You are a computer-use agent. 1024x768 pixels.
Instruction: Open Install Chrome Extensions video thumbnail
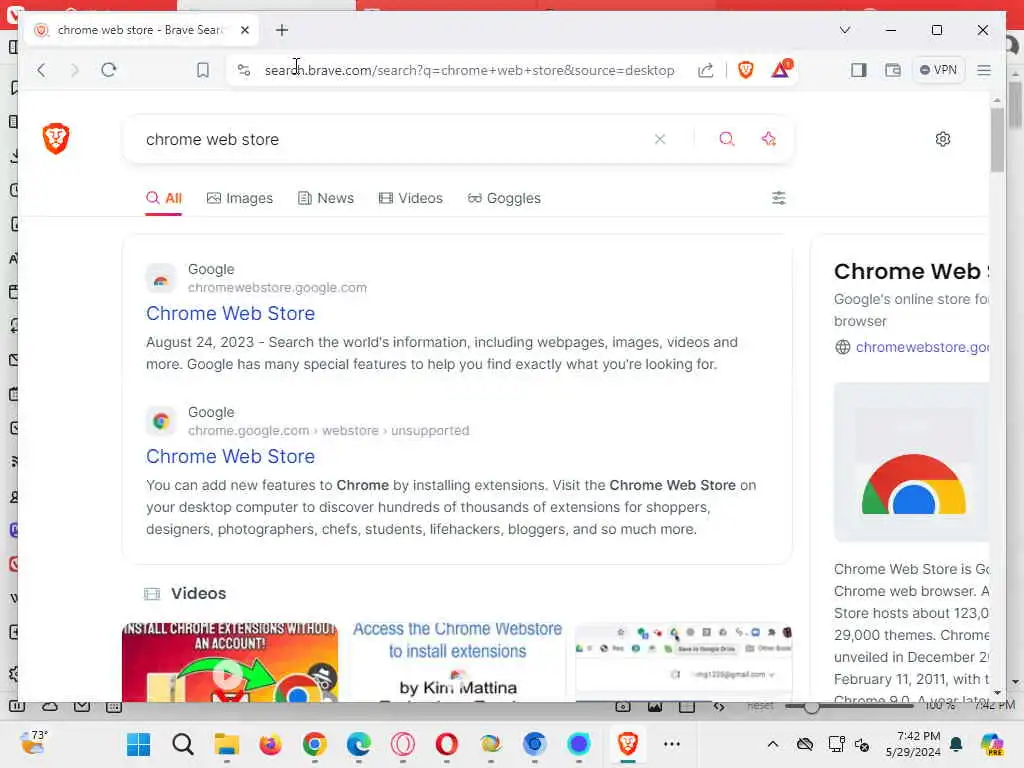tap(230, 662)
